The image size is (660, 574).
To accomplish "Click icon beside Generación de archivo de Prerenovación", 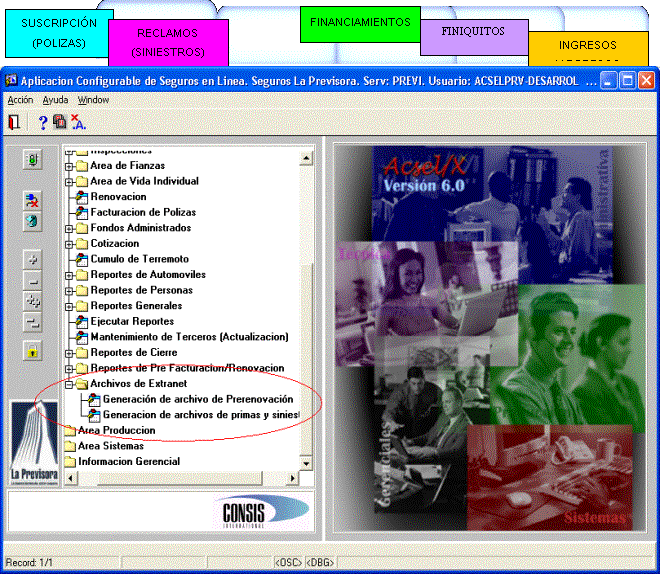I will [94, 399].
